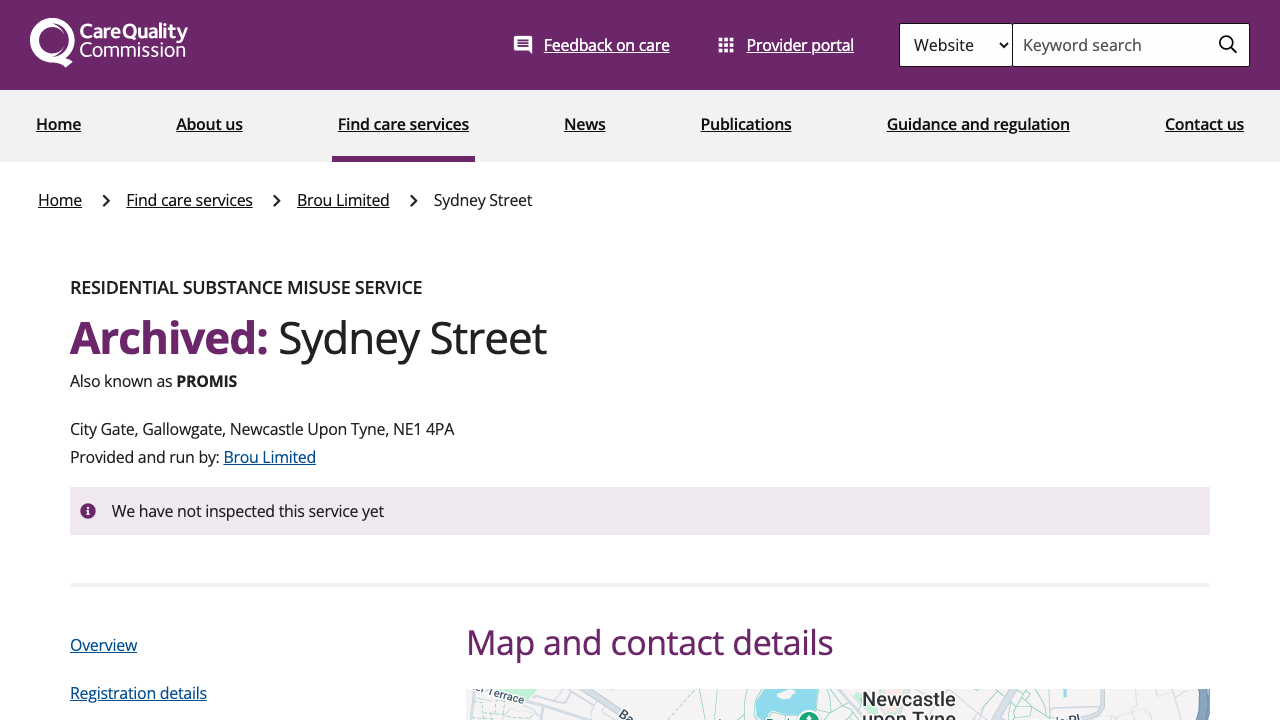Follow the Feedback on care link
This screenshot has width=1280, height=720.
pyautogui.click(x=606, y=45)
